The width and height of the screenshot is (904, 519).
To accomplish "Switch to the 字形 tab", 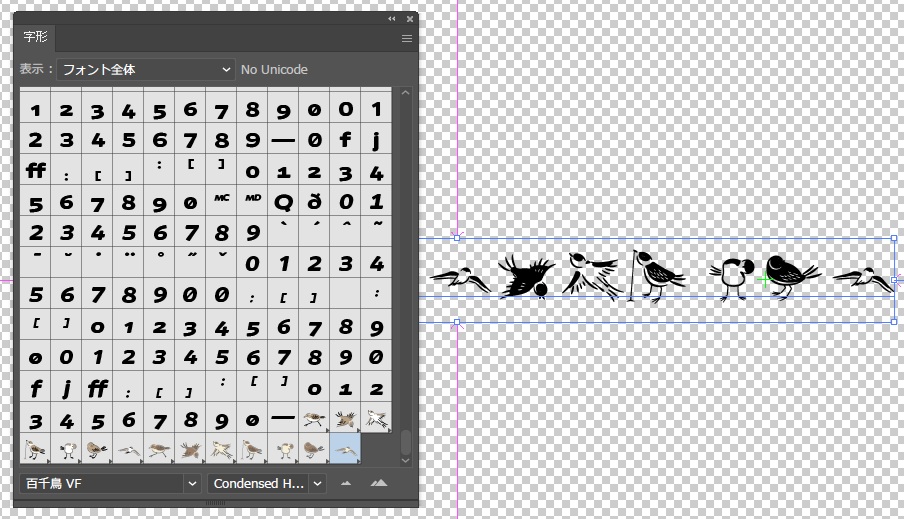I will click(x=35, y=38).
